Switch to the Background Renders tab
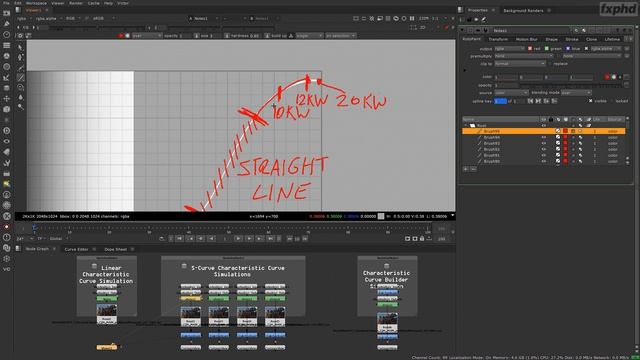The width and height of the screenshot is (640, 360). click(523, 10)
